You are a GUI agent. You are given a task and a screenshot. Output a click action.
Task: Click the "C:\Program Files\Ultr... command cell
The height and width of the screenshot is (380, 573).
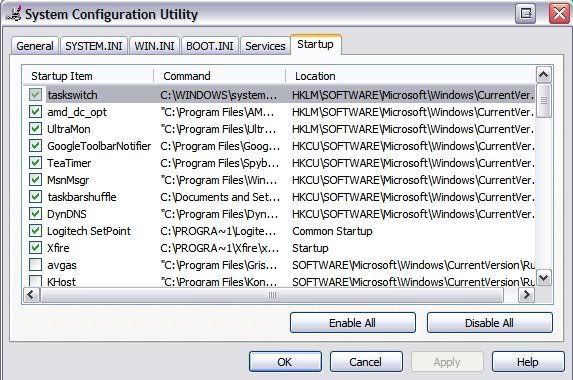218,129
